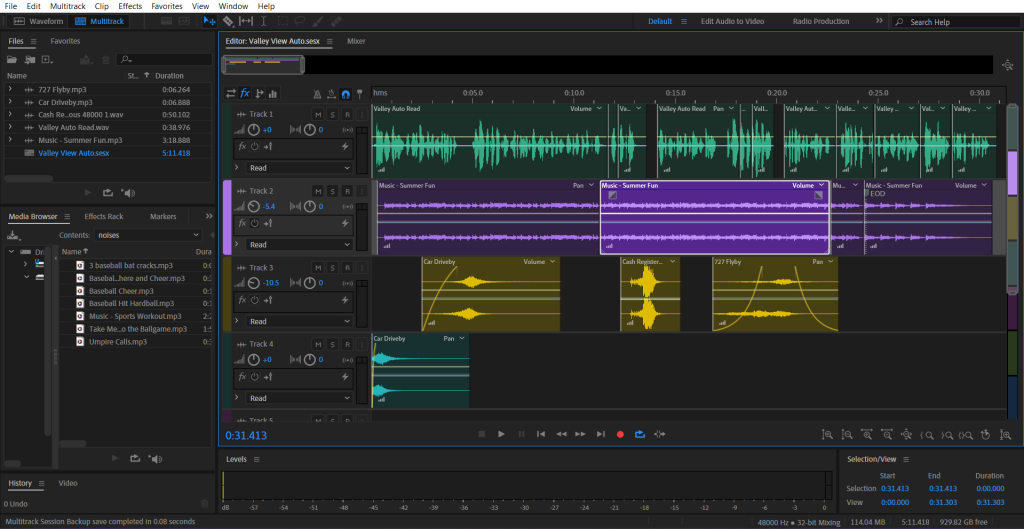Viewport: 1024px width, 529px height.
Task: Switch to Waveform view button
Action: tap(39, 21)
